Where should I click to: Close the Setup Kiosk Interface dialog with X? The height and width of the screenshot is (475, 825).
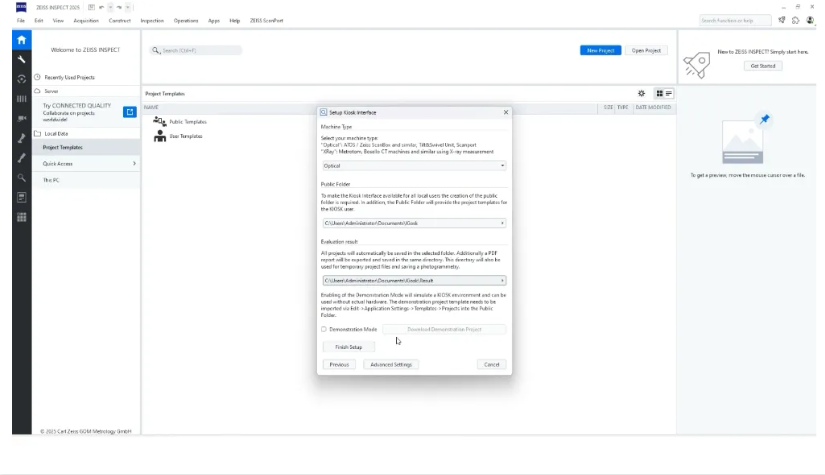(x=506, y=112)
